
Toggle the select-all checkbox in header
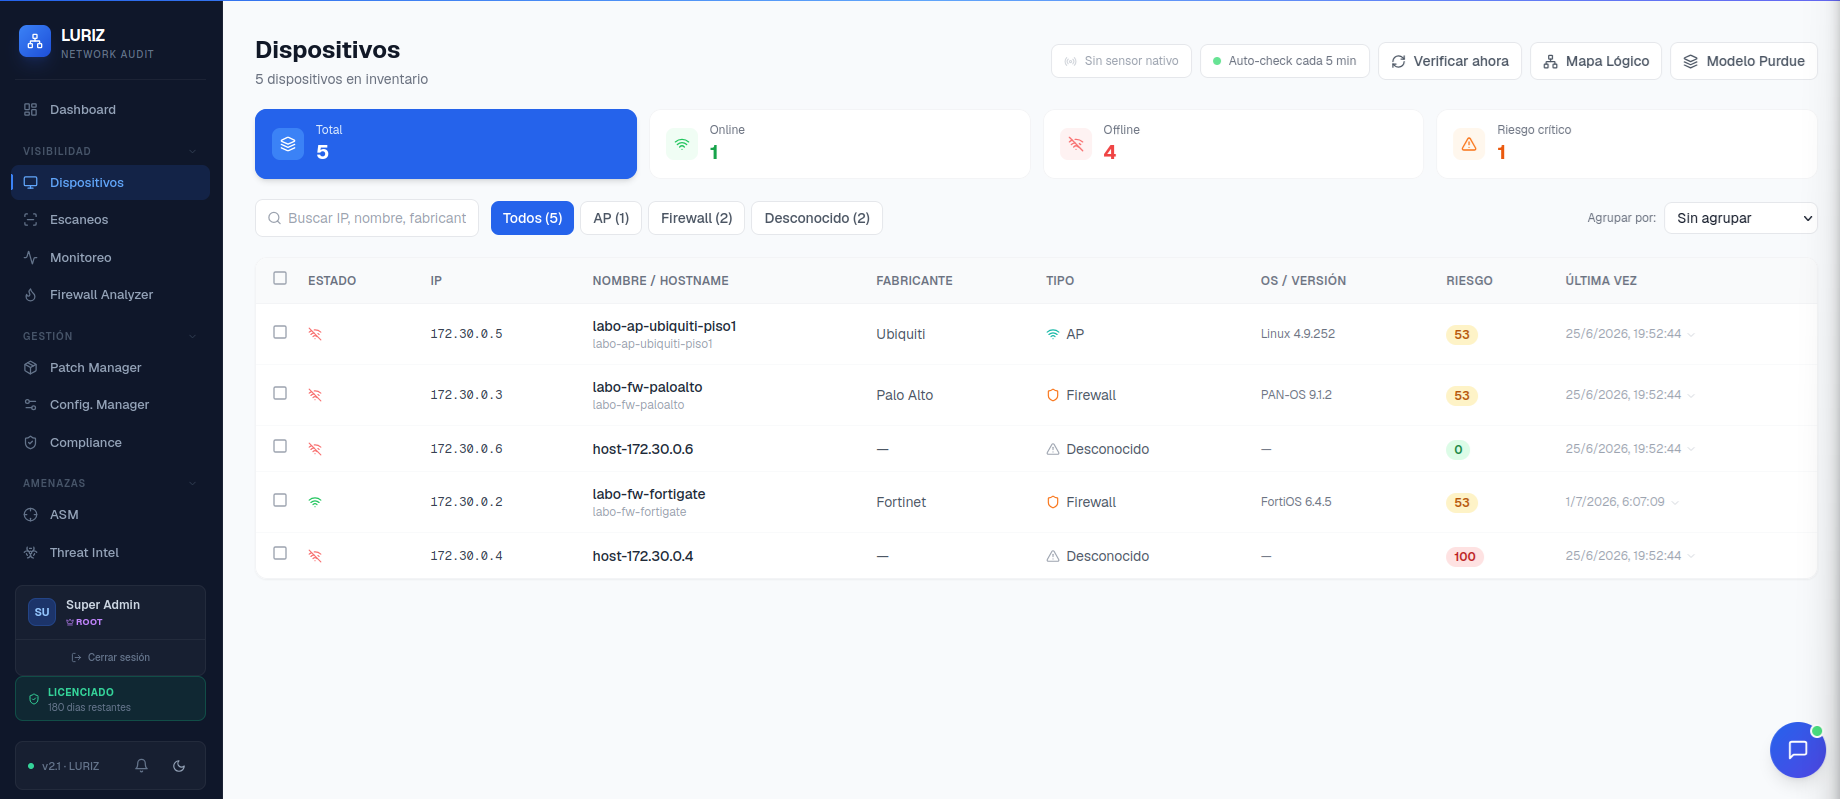(280, 278)
